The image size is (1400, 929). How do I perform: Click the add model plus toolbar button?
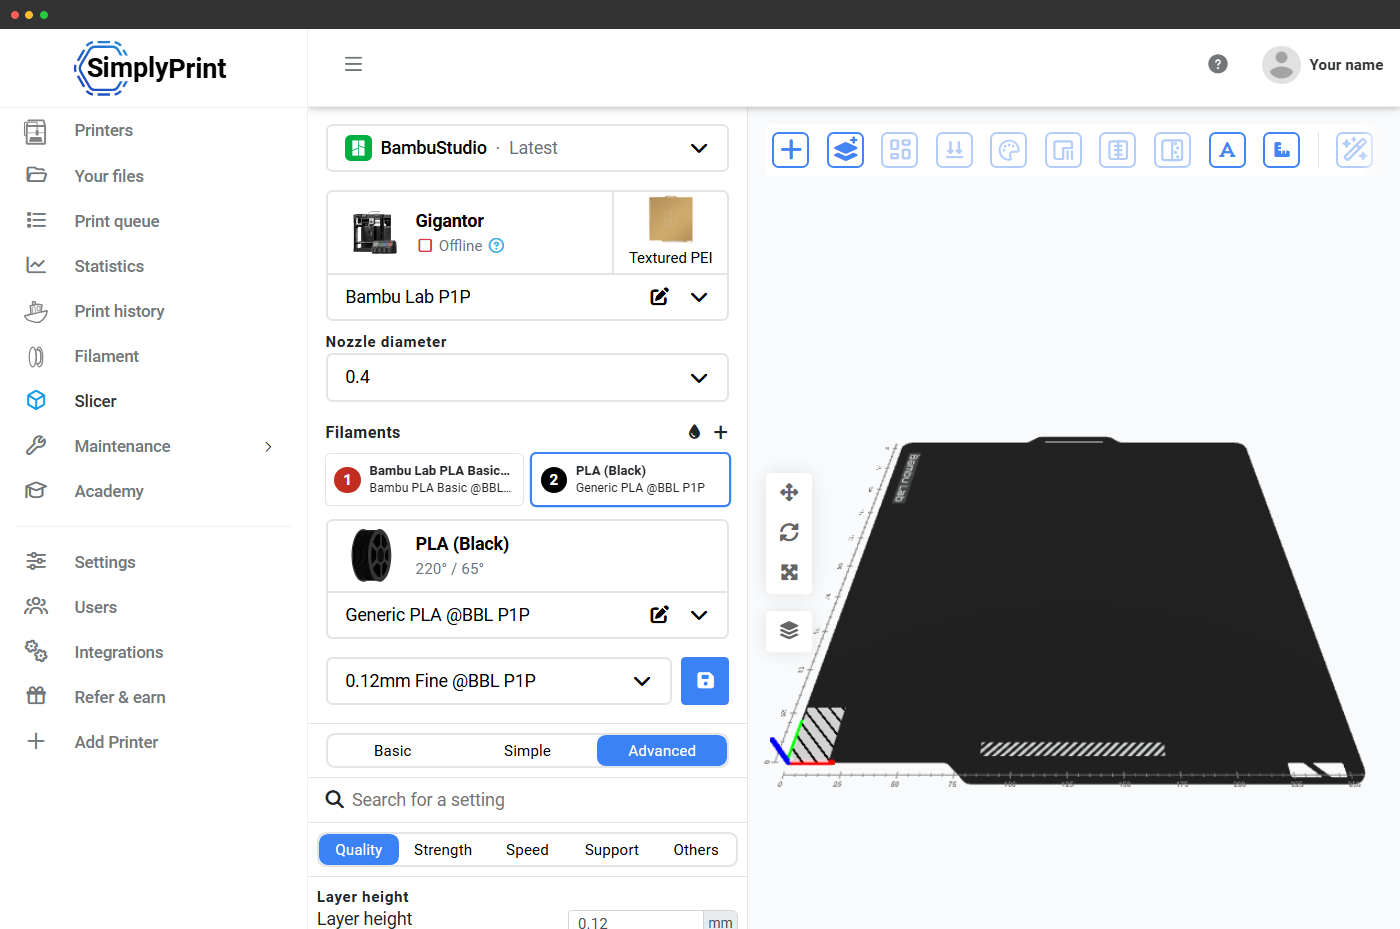click(790, 150)
